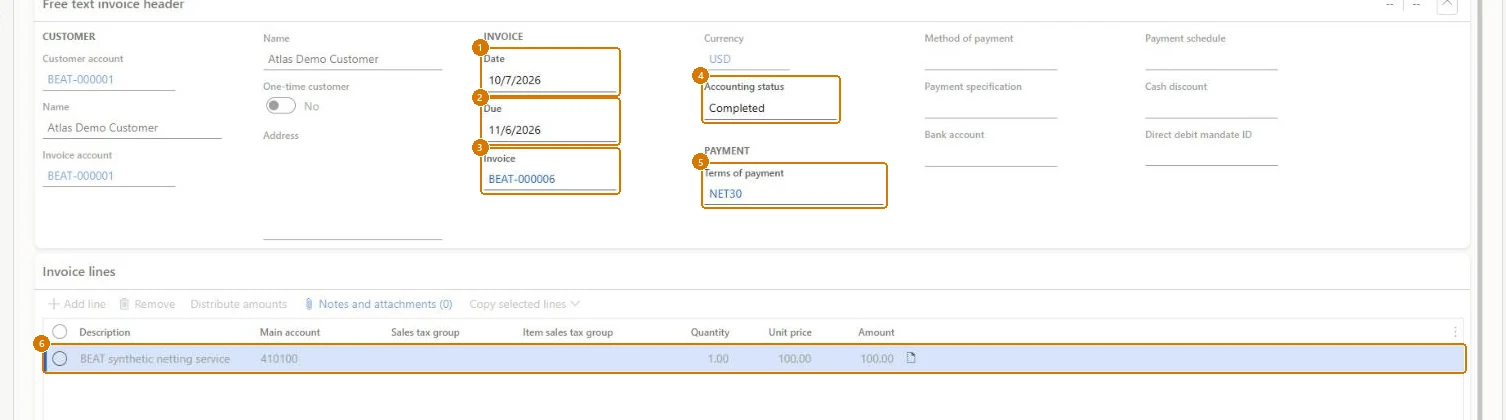Click the Payment schedule field
1506x420 pixels.
point(1211,59)
